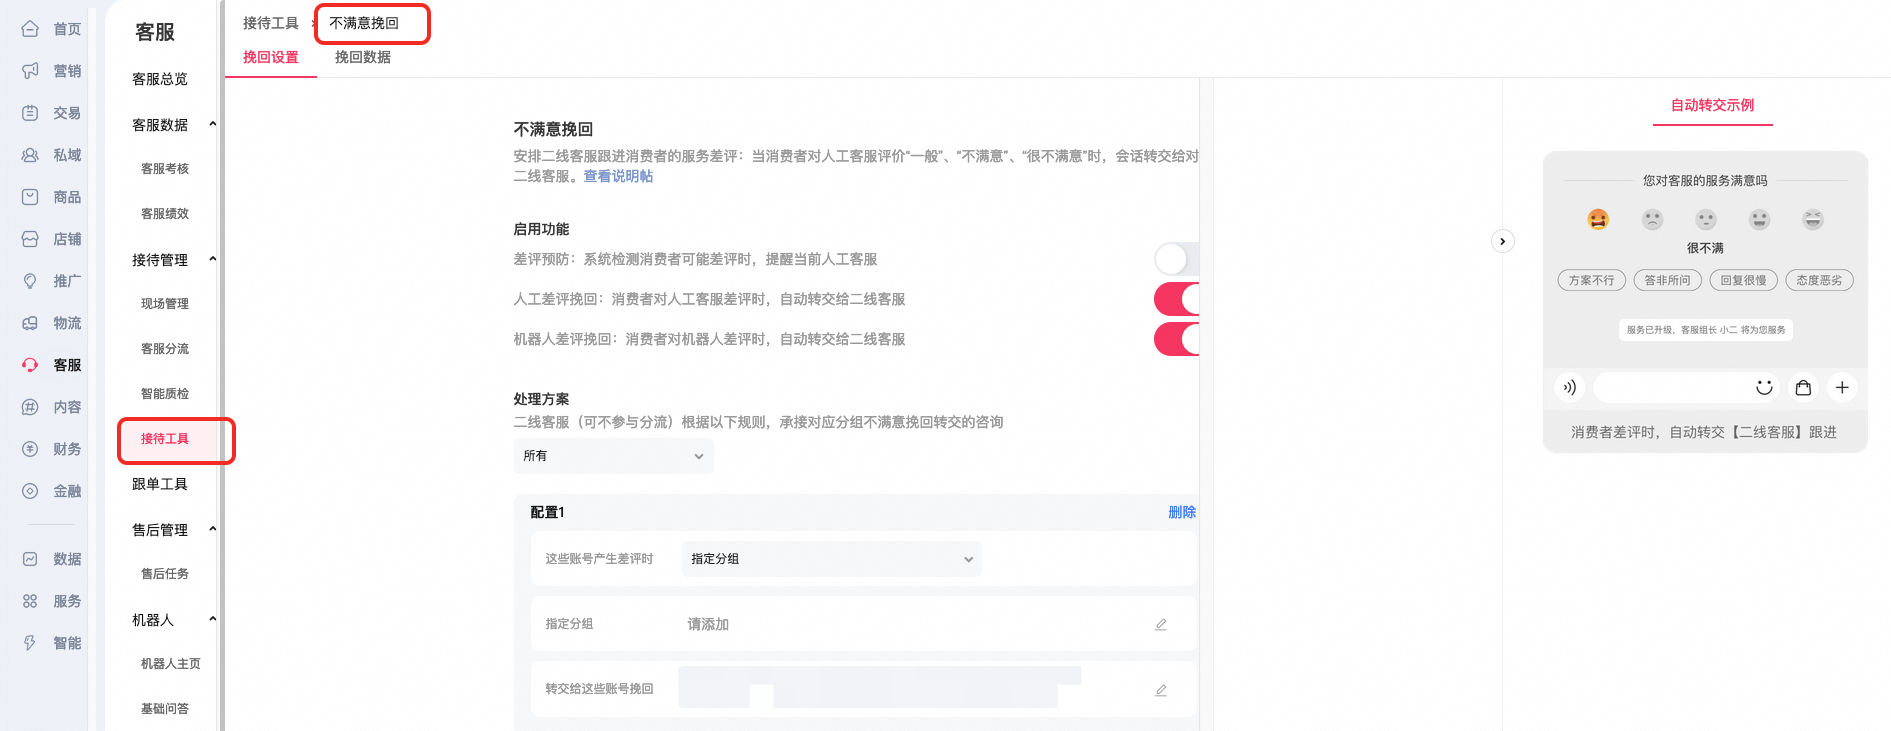This screenshot has height=731, width=1891.
Task: Select the second sad face rating
Action: (x=1652, y=219)
